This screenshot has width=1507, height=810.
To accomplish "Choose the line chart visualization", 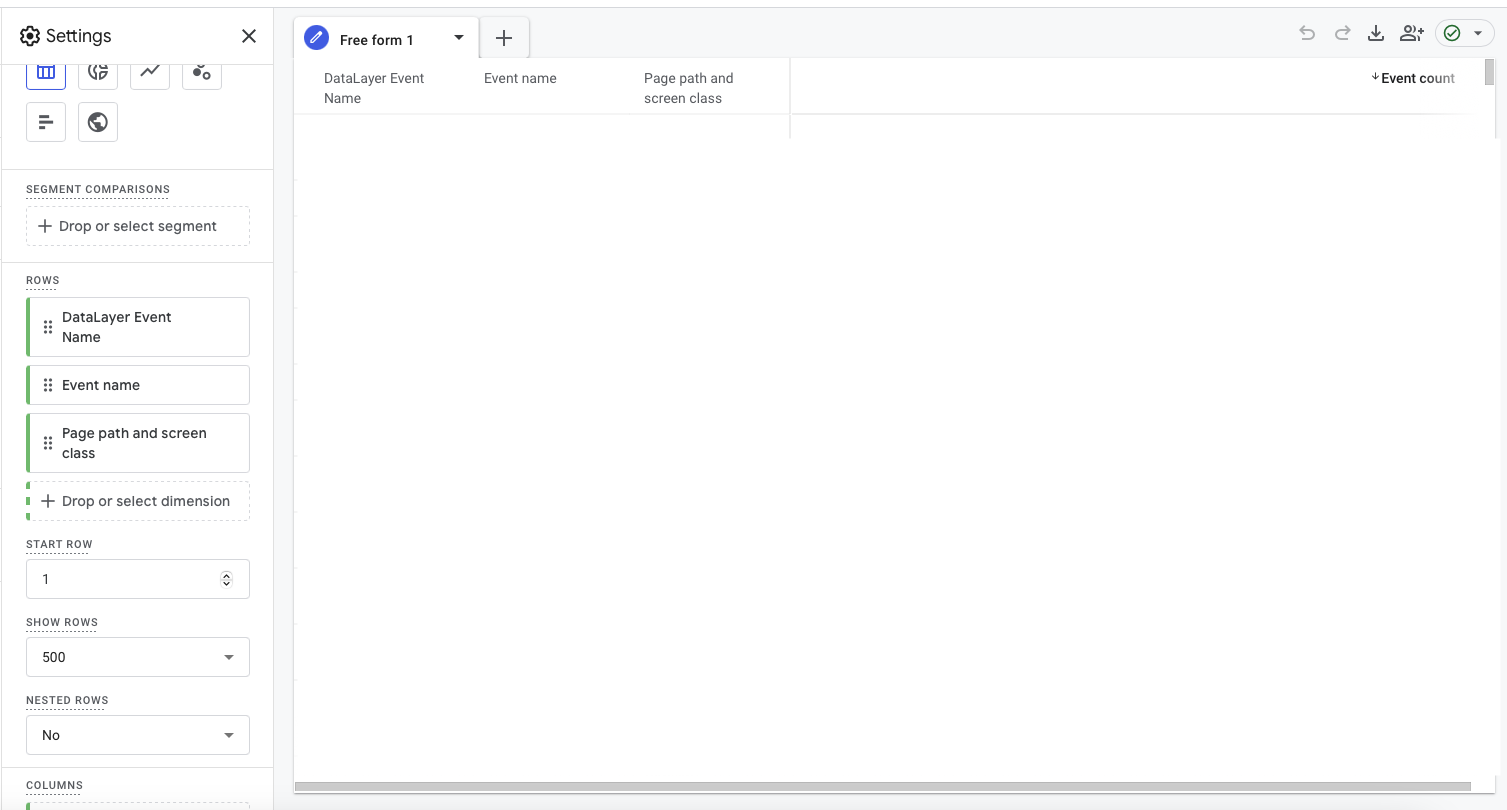I will [x=149, y=72].
